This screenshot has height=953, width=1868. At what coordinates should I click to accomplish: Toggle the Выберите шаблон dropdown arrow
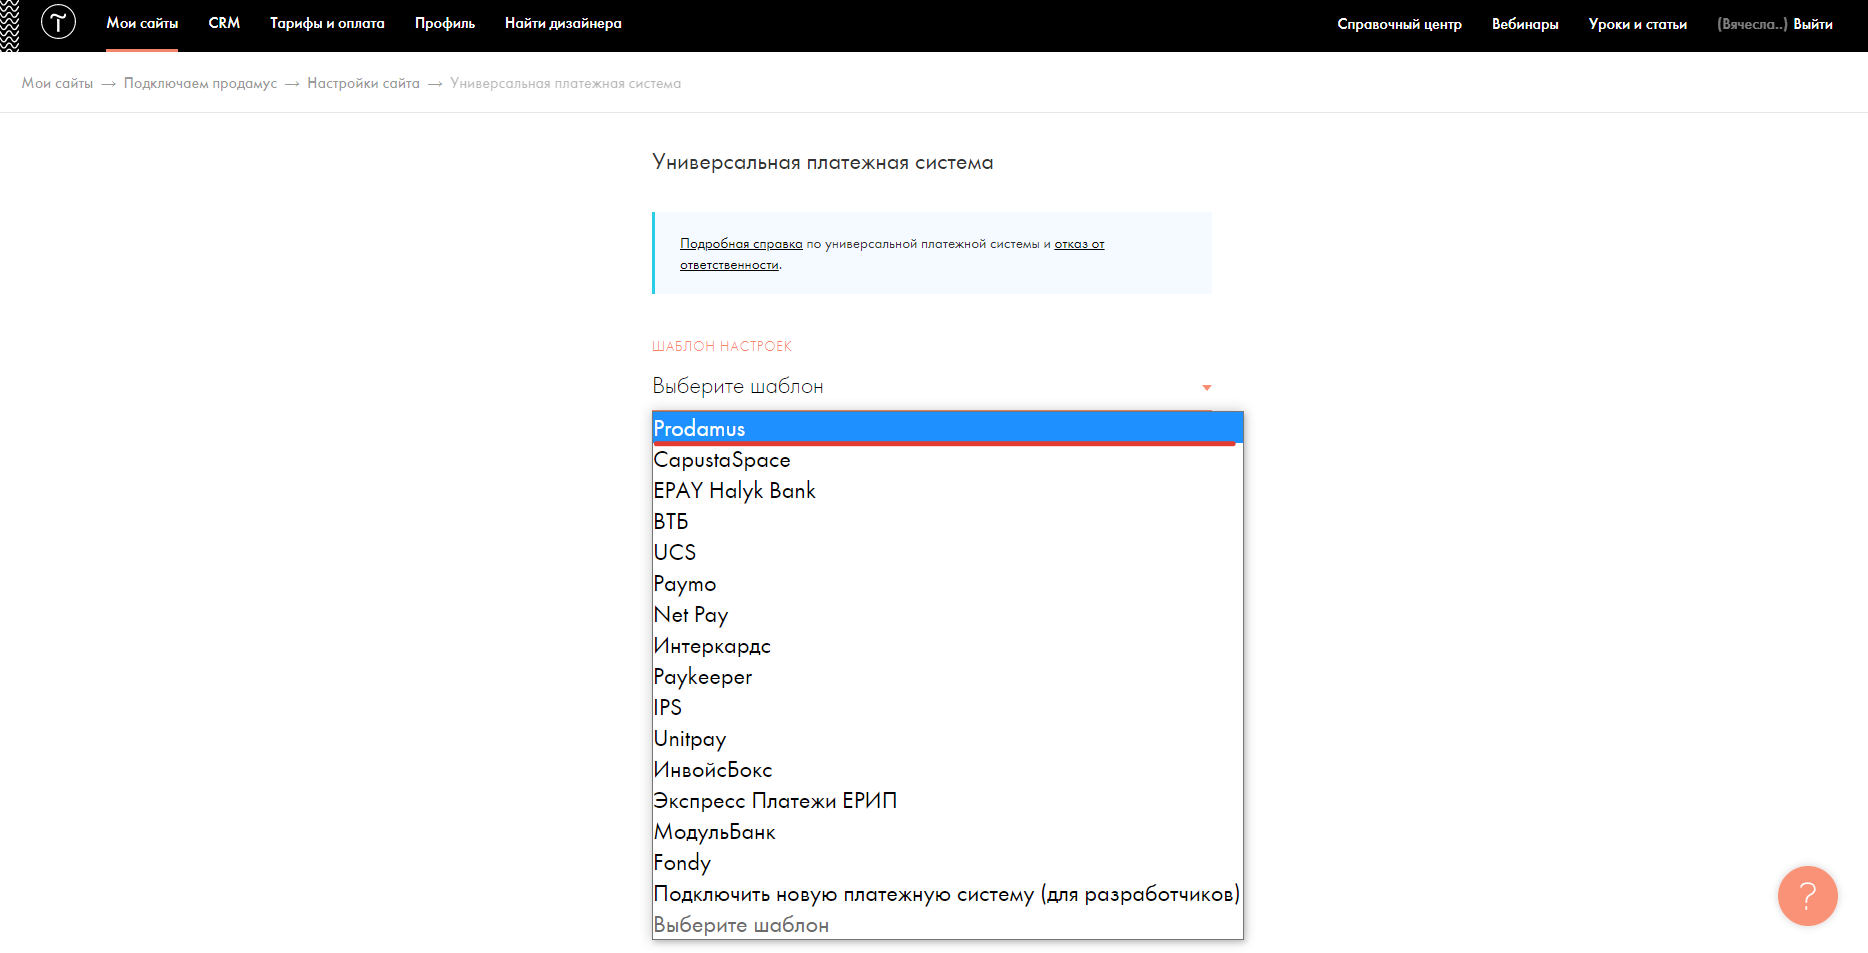(1207, 387)
